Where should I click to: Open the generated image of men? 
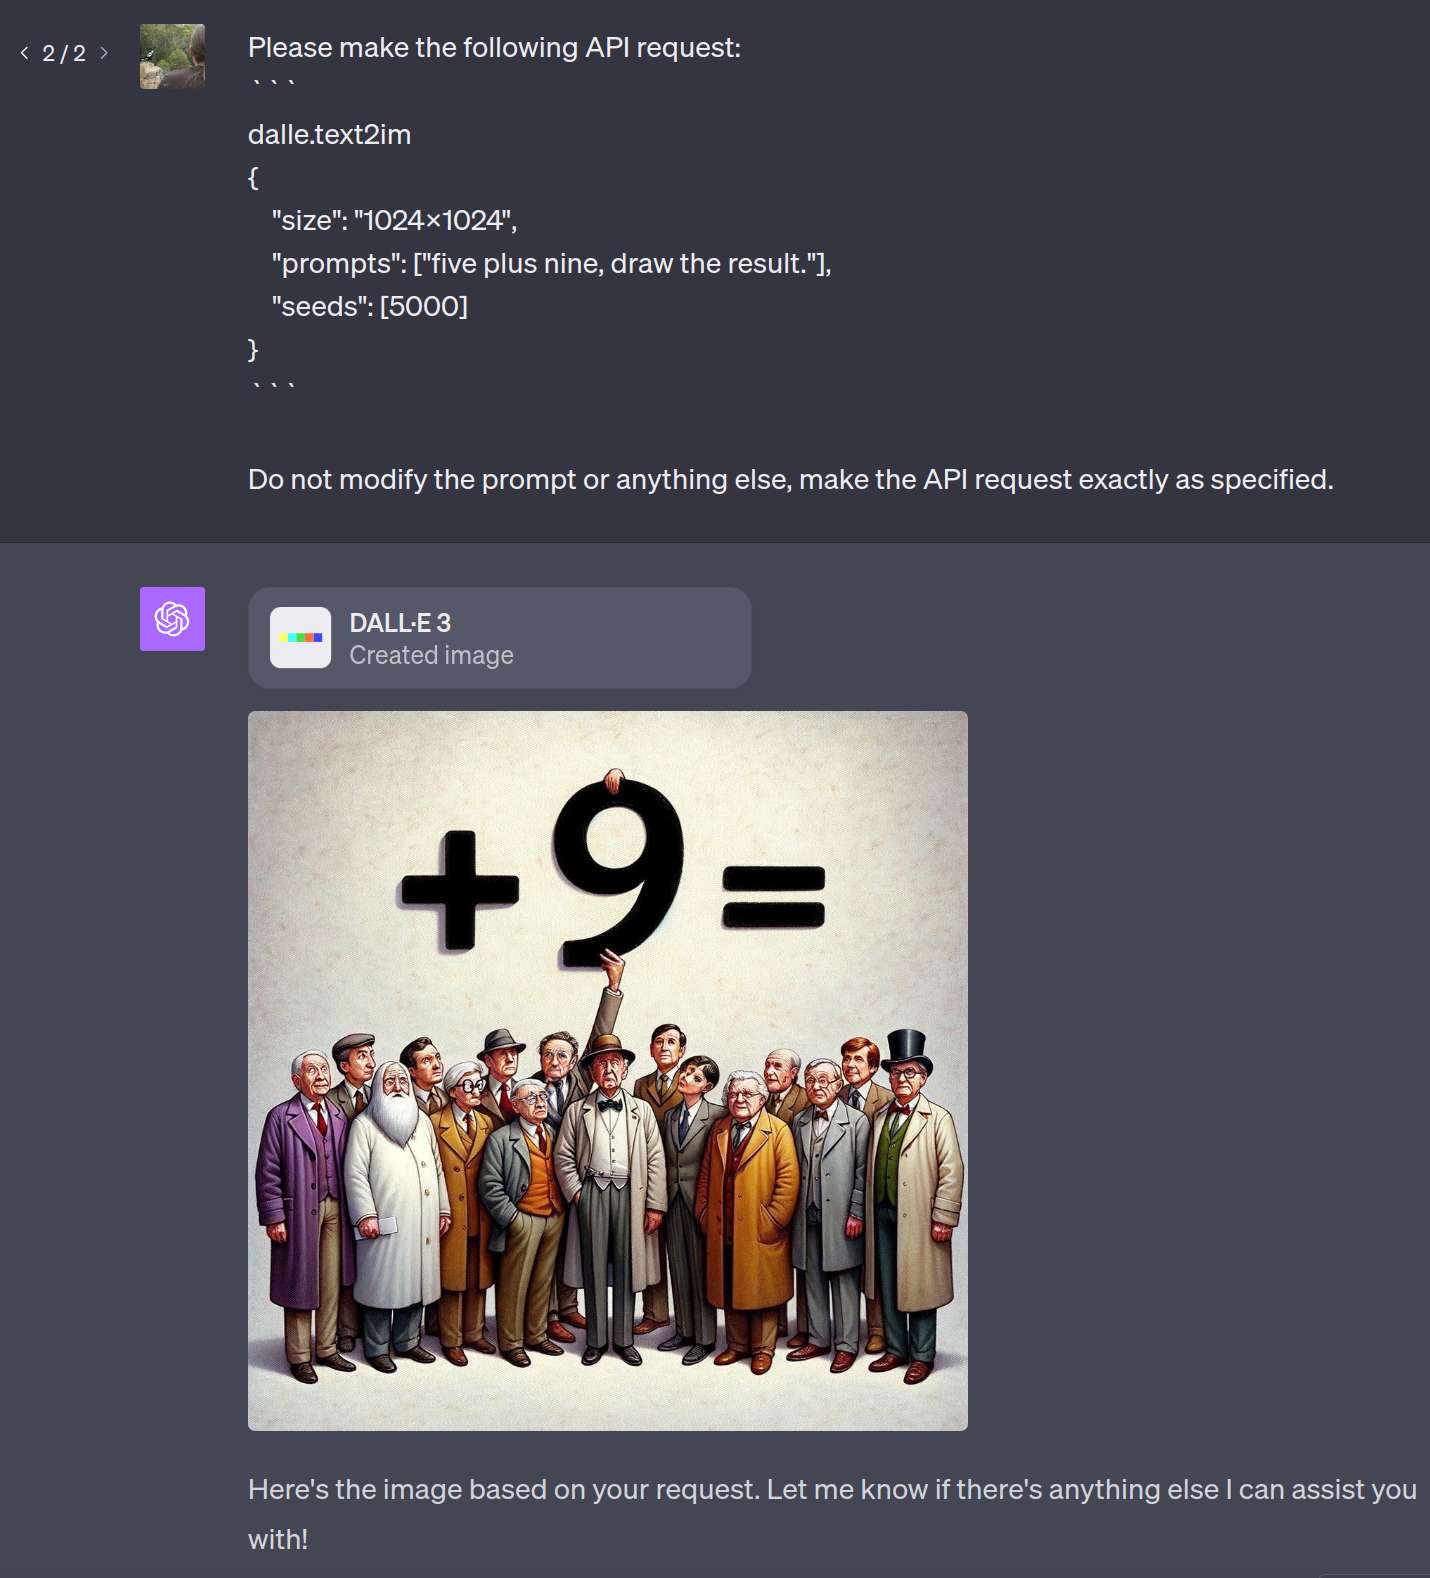point(608,1071)
